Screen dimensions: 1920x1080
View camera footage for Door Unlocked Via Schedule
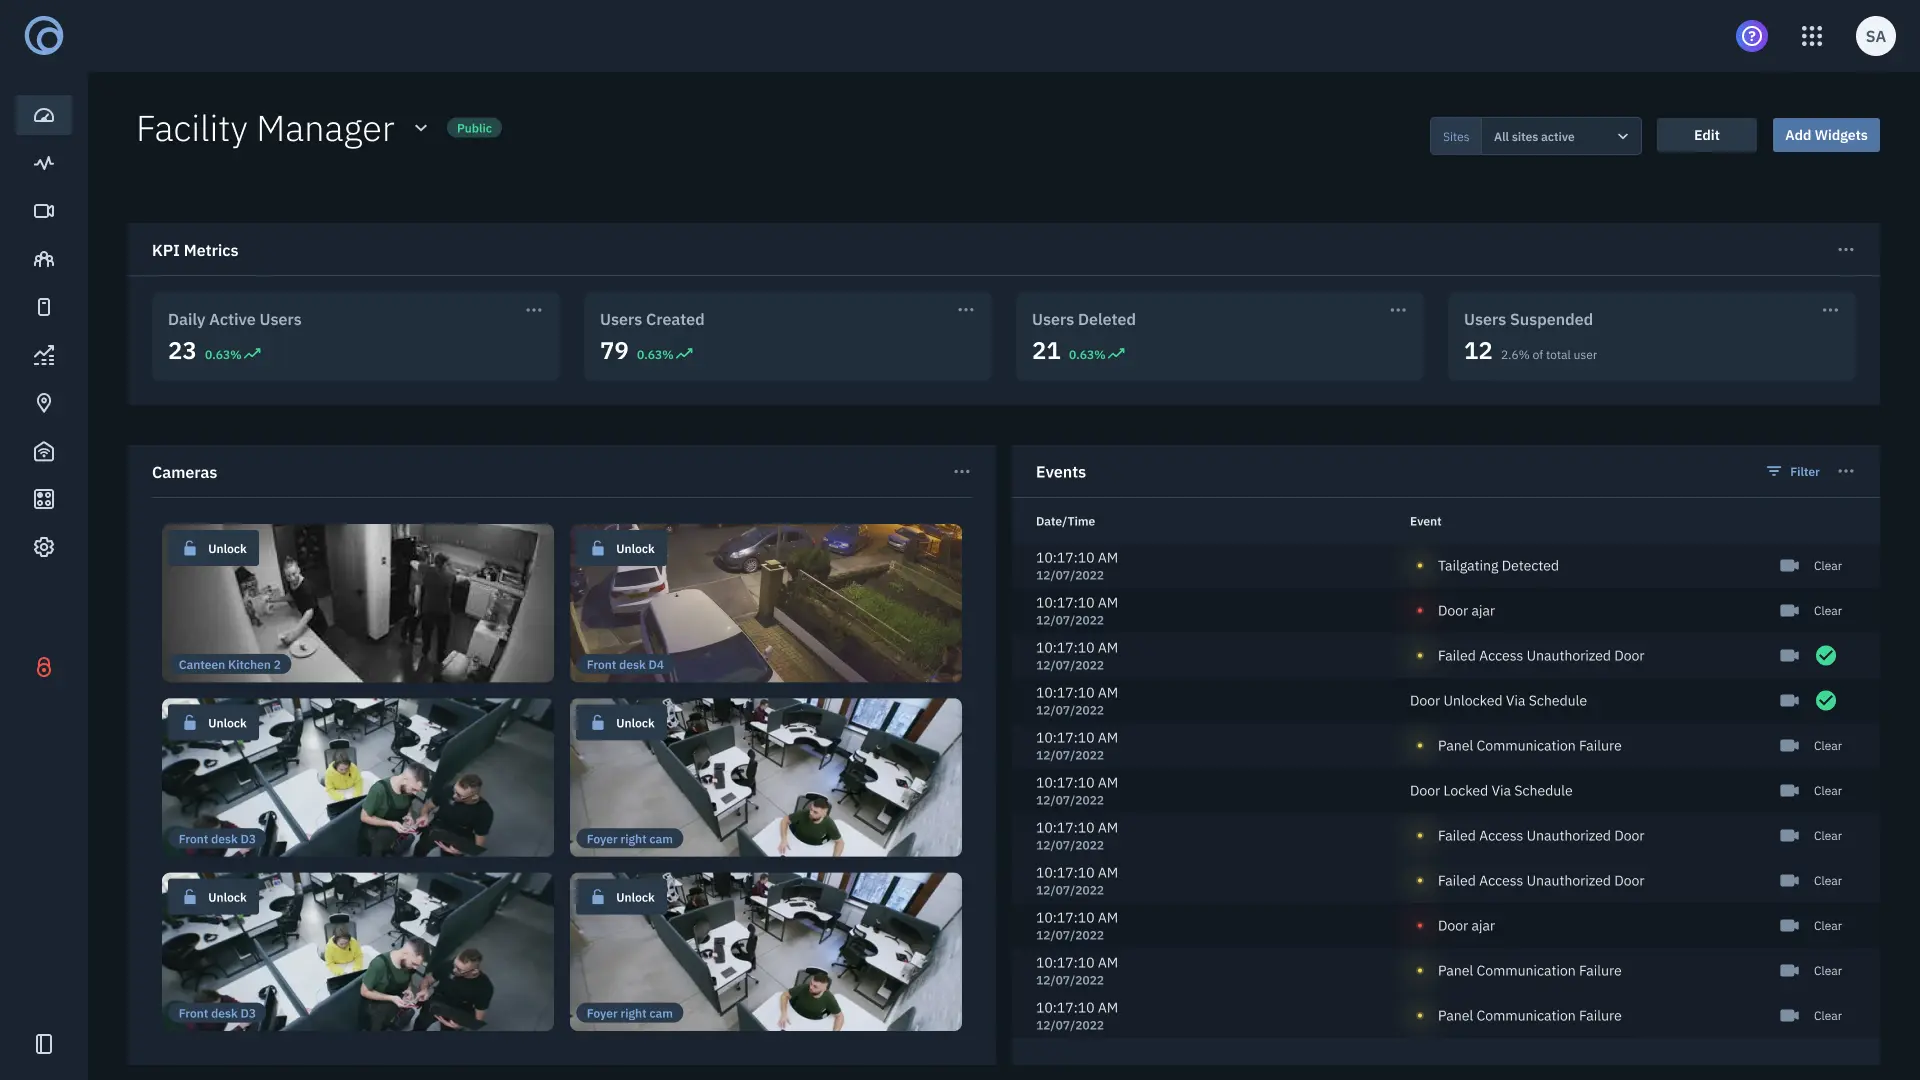(x=1789, y=701)
